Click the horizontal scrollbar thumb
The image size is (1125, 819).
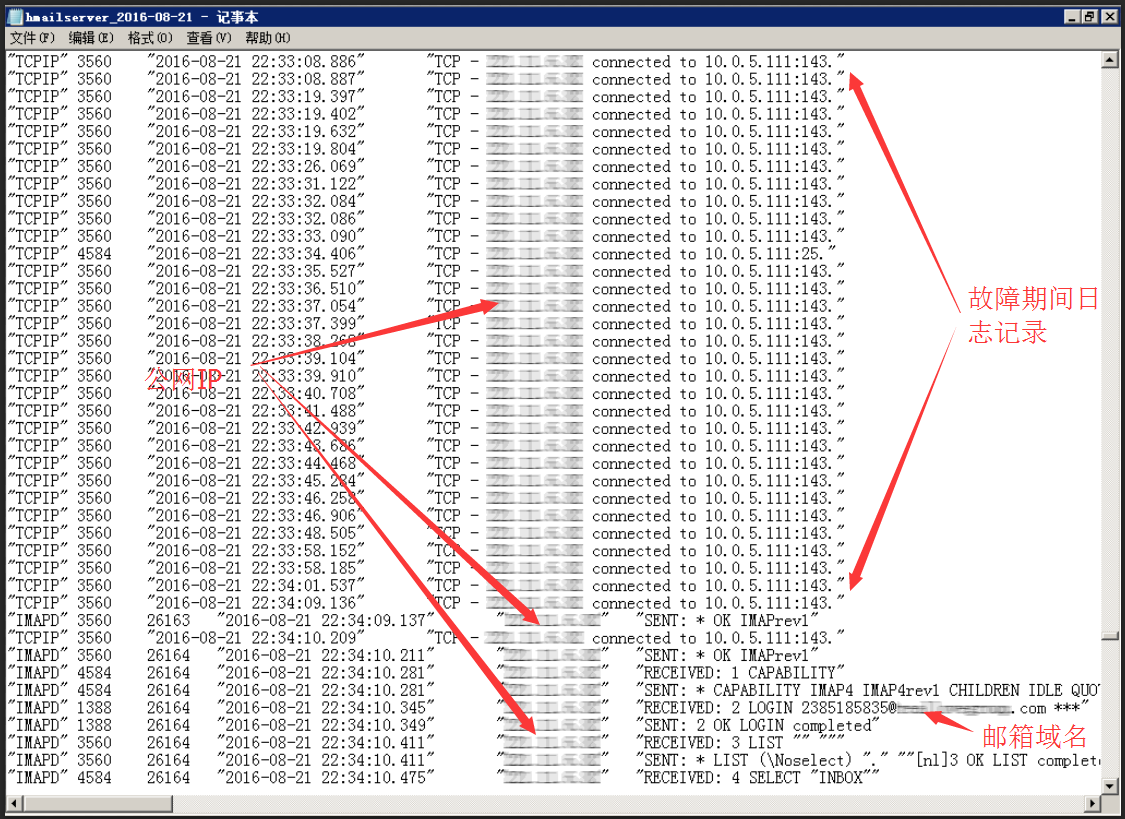(x=98, y=803)
